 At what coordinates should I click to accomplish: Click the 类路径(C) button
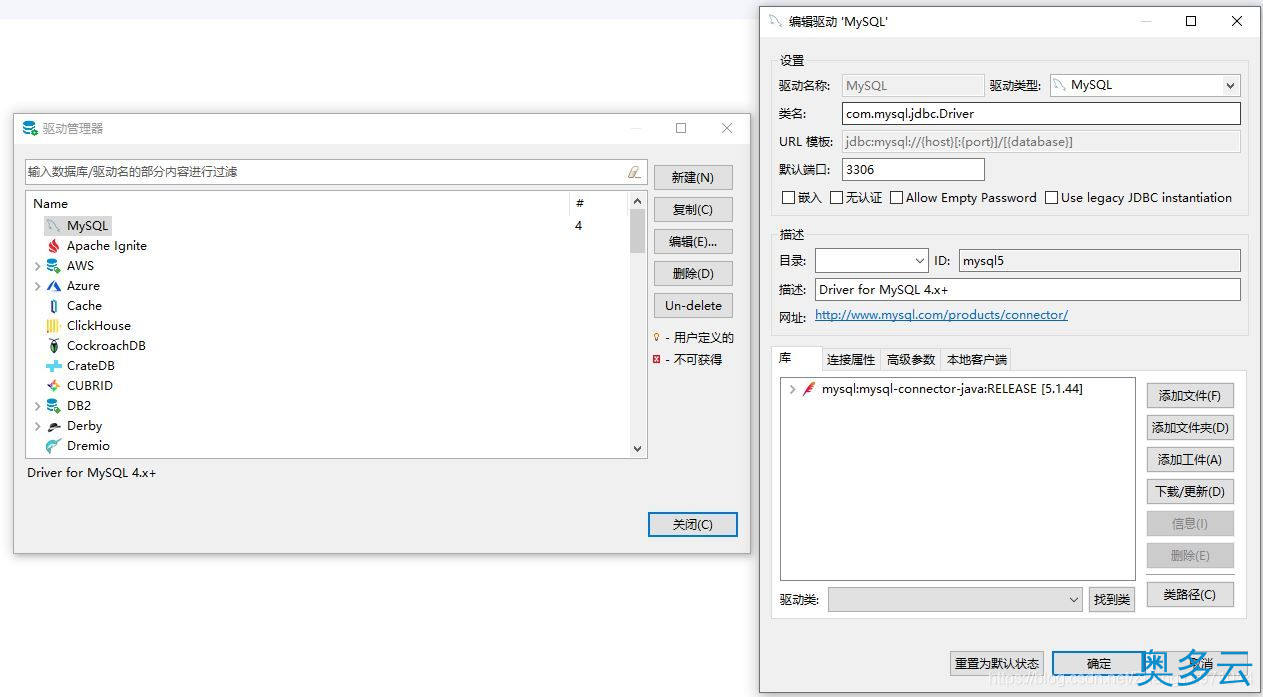[1190, 594]
